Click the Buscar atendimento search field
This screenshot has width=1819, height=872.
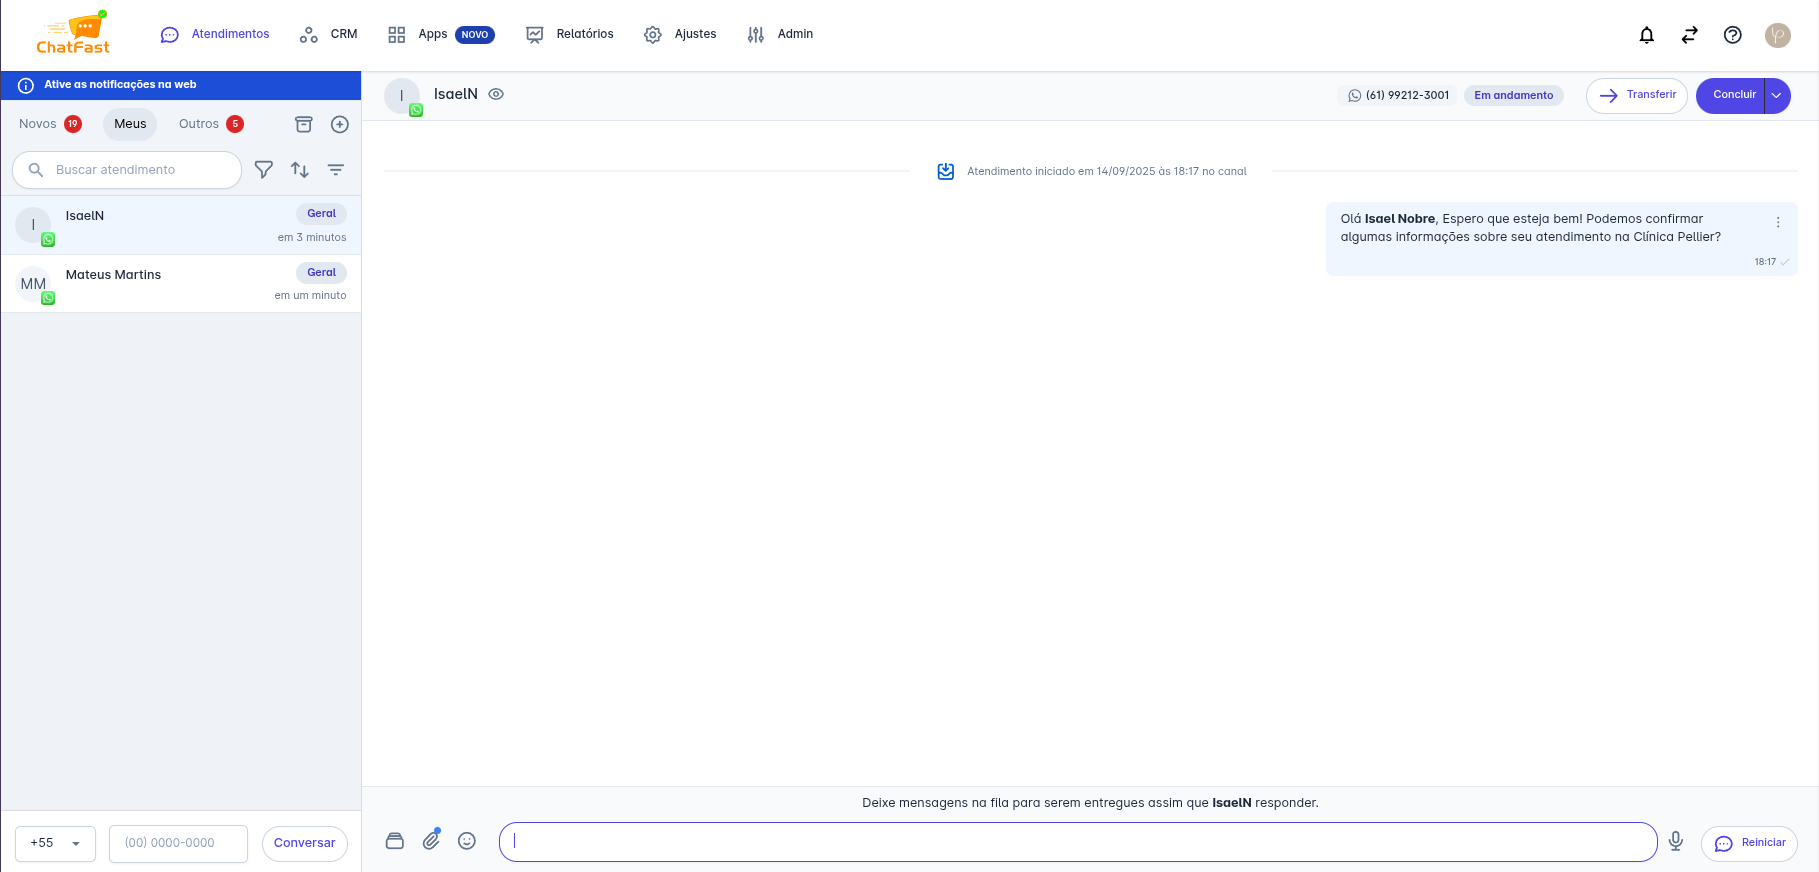click(140, 170)
